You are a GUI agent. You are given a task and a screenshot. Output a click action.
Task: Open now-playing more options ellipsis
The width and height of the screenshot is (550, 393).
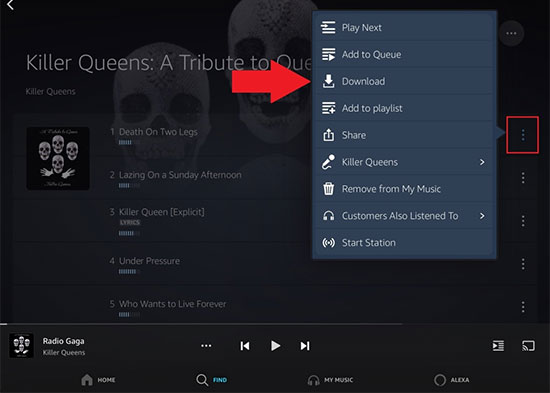[x=206, y=346]
